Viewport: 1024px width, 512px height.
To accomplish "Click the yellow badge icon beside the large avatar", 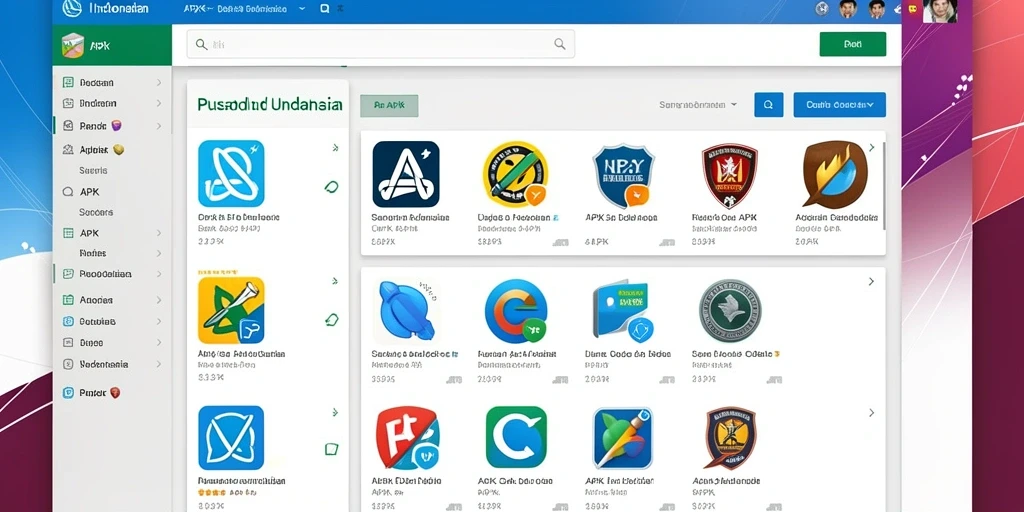I will coord(913,8).
